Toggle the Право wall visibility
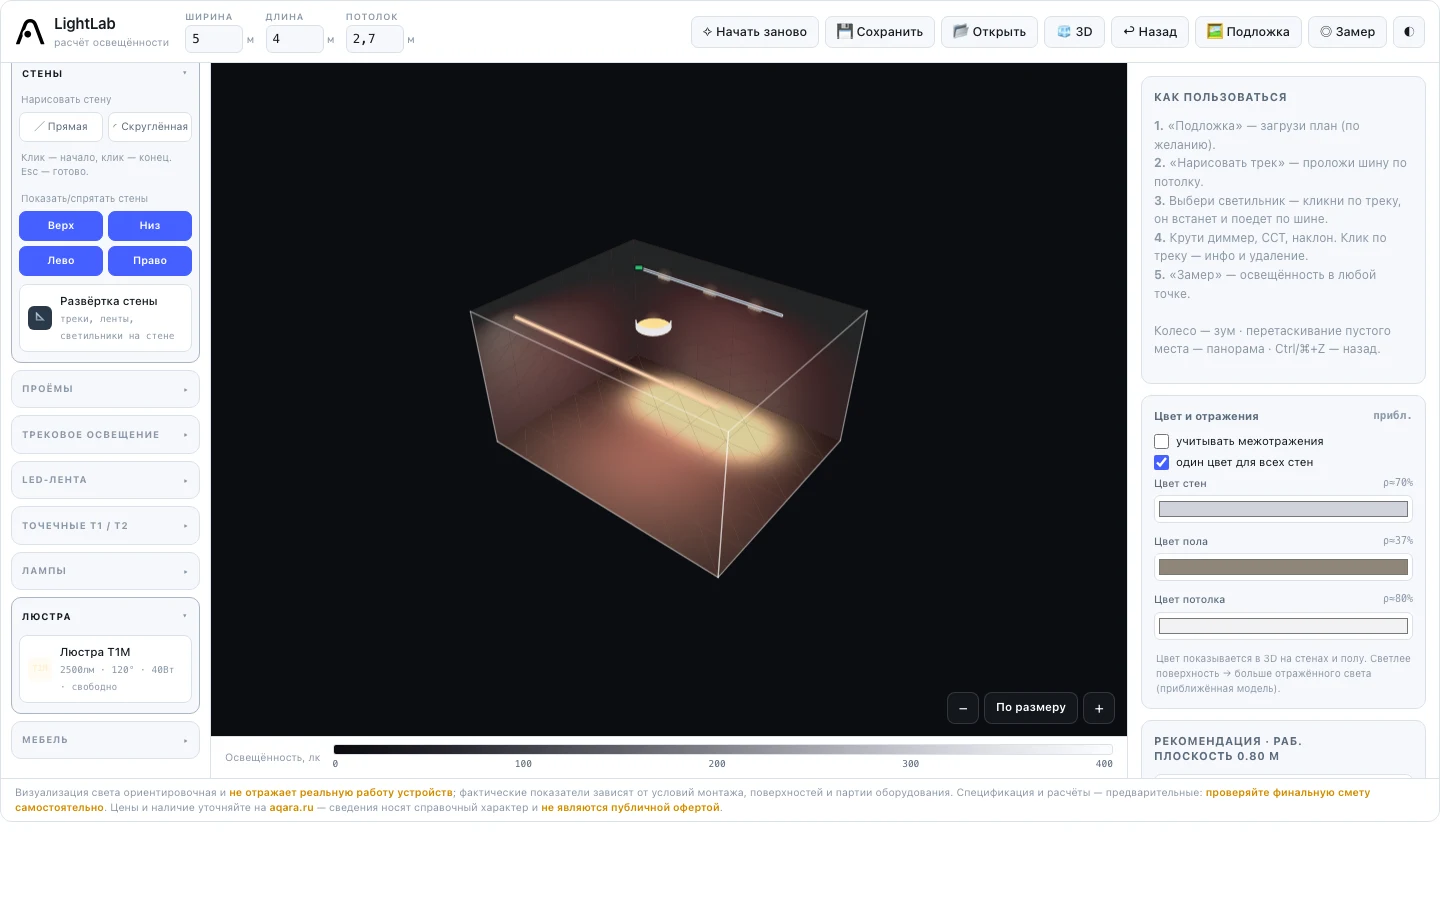 150,261
